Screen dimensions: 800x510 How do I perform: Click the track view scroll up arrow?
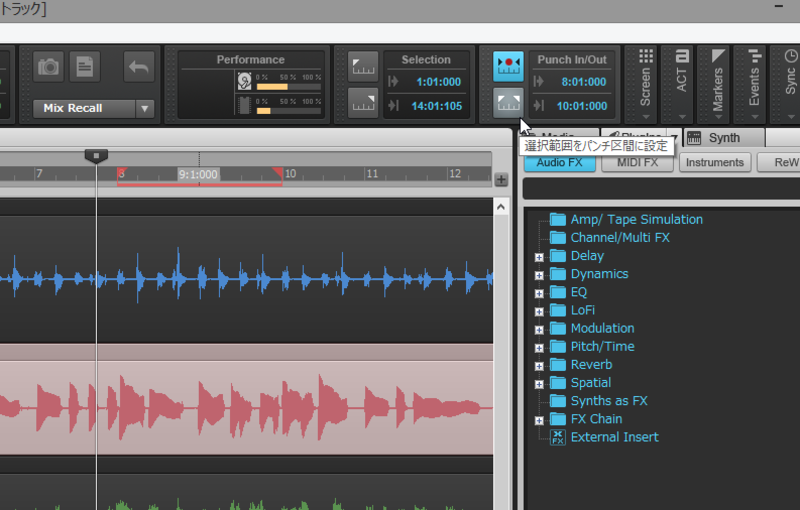501,207
